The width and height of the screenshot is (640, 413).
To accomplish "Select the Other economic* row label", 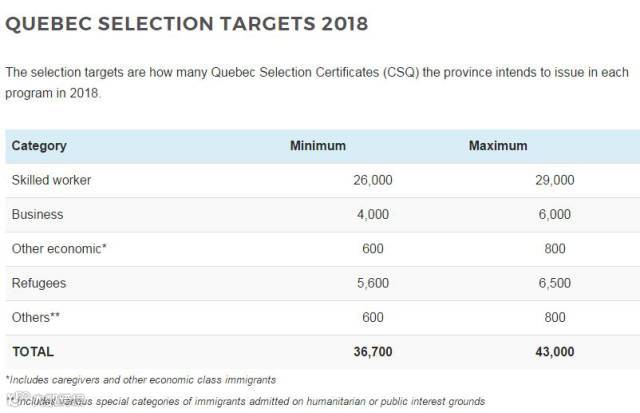I will (58, 249).
